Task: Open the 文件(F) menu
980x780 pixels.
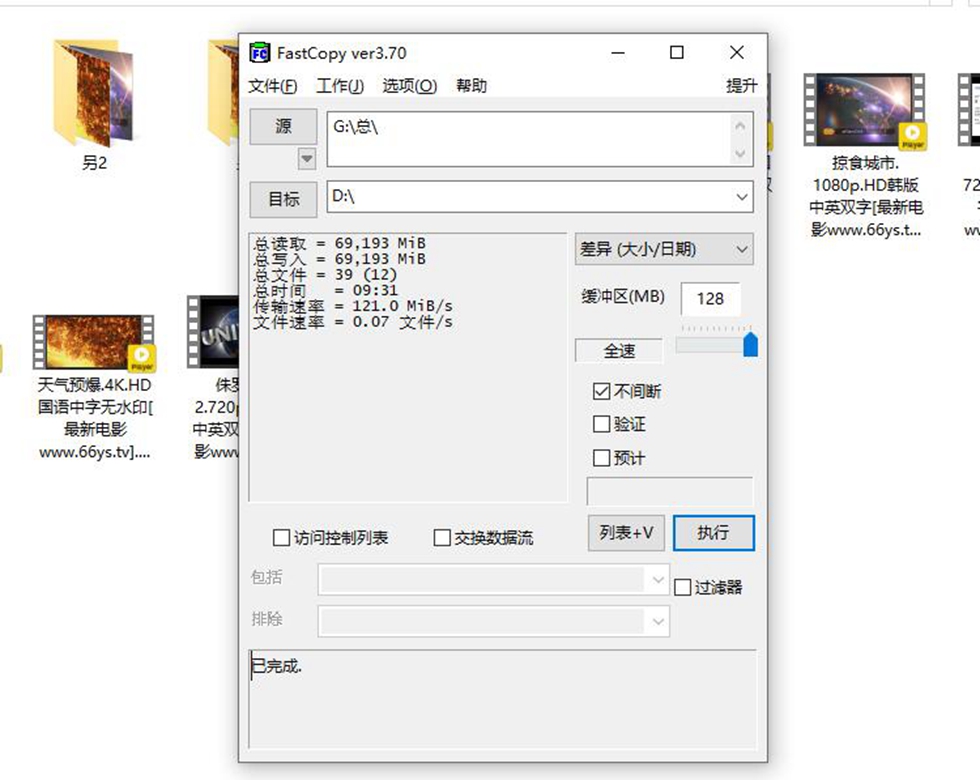Action: (272, 86)
